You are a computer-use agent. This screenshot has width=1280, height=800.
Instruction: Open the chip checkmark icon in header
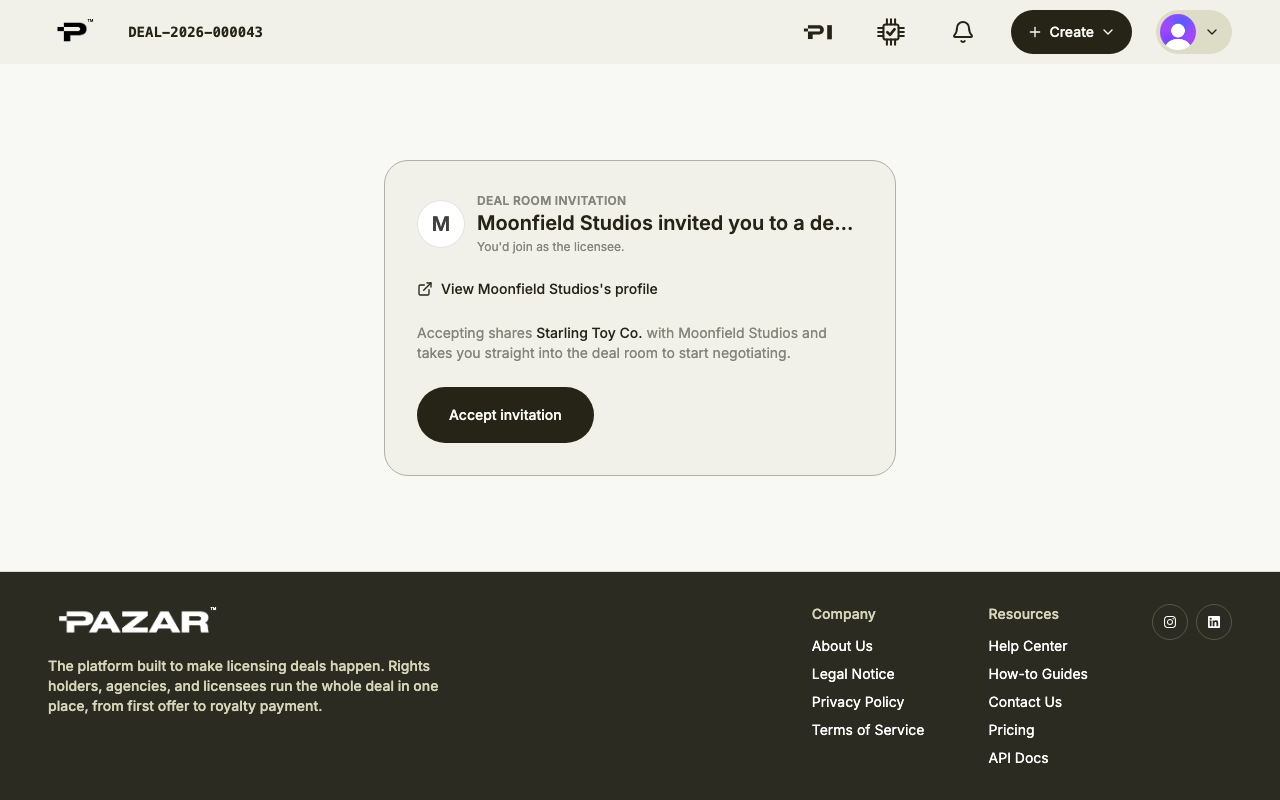(x=890, y=32)
